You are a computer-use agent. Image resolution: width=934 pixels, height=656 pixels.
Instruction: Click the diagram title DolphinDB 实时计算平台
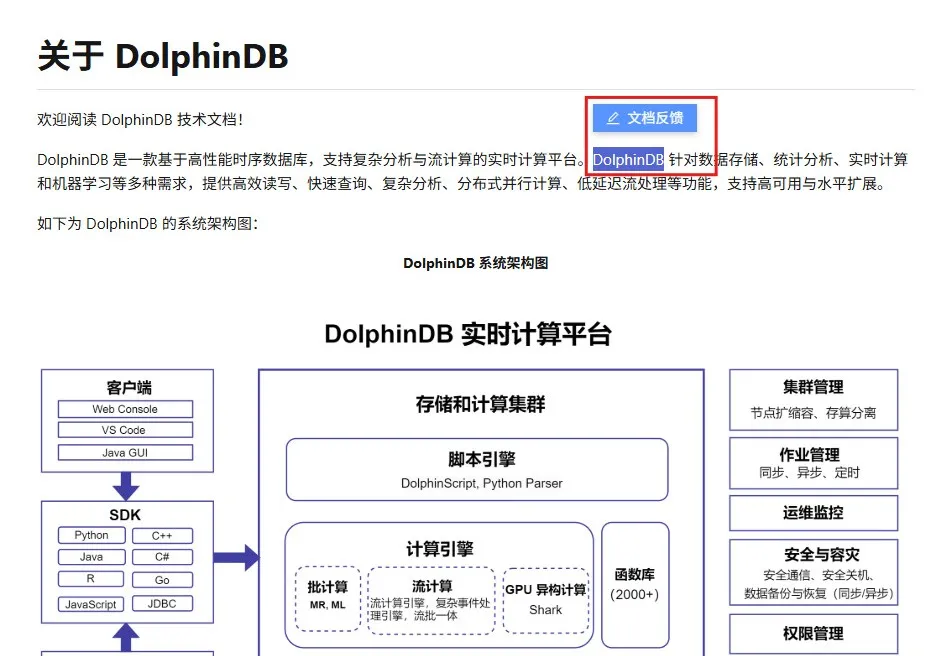(468, 334)
